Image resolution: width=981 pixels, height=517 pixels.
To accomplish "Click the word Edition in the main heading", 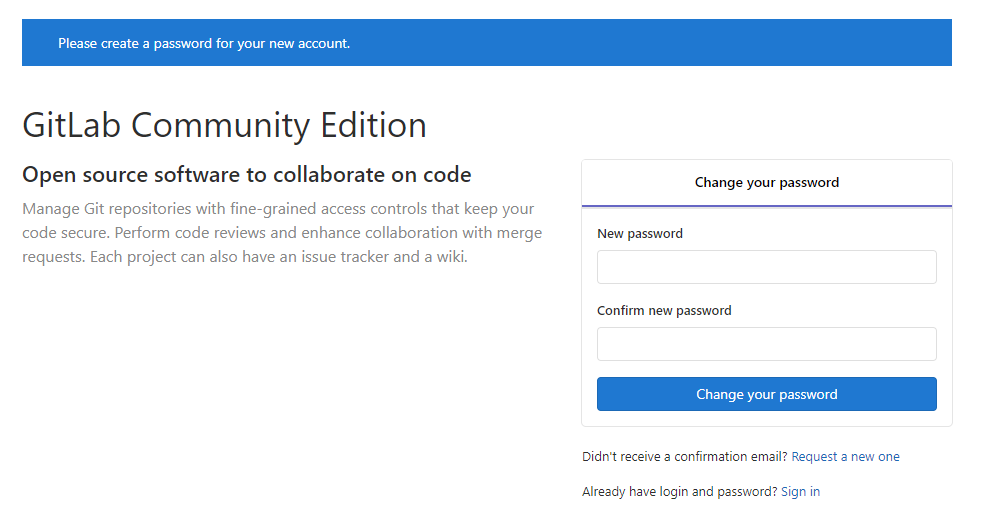I will point(374,125).
